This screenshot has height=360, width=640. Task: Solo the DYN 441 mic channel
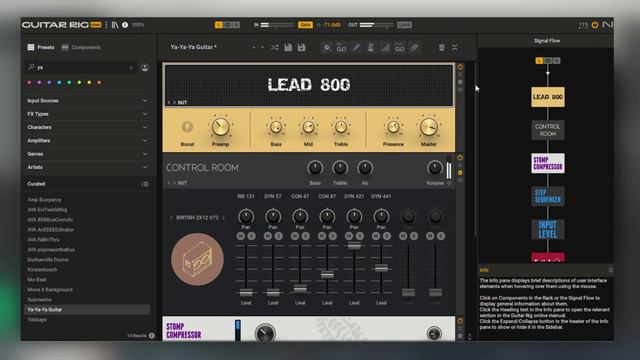point(387,236)
